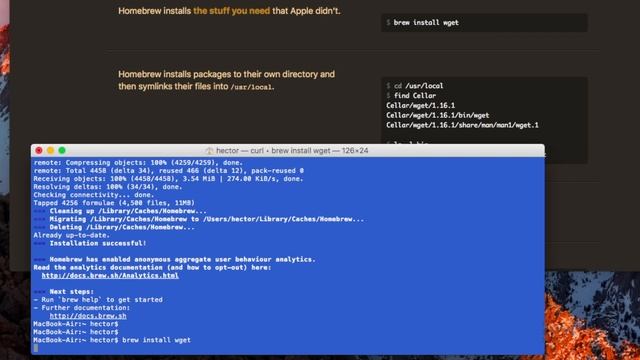Click 'Already up-to-date.' line in Terminal
Screen dimensions: 640x360
pyautogui.click(x=72, y=235)
